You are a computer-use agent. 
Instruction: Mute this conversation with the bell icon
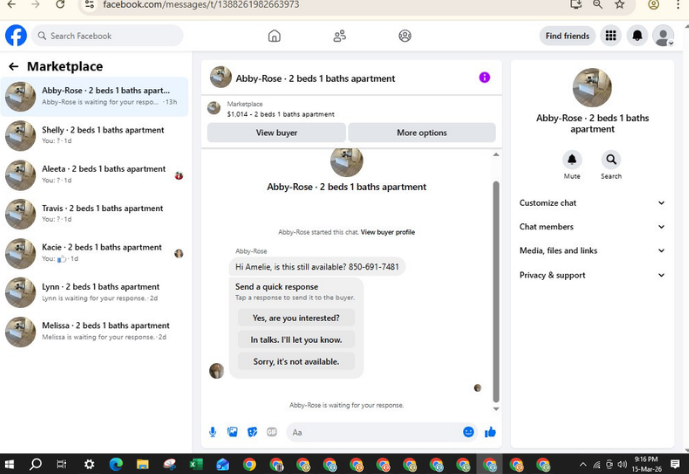[572, 159]
